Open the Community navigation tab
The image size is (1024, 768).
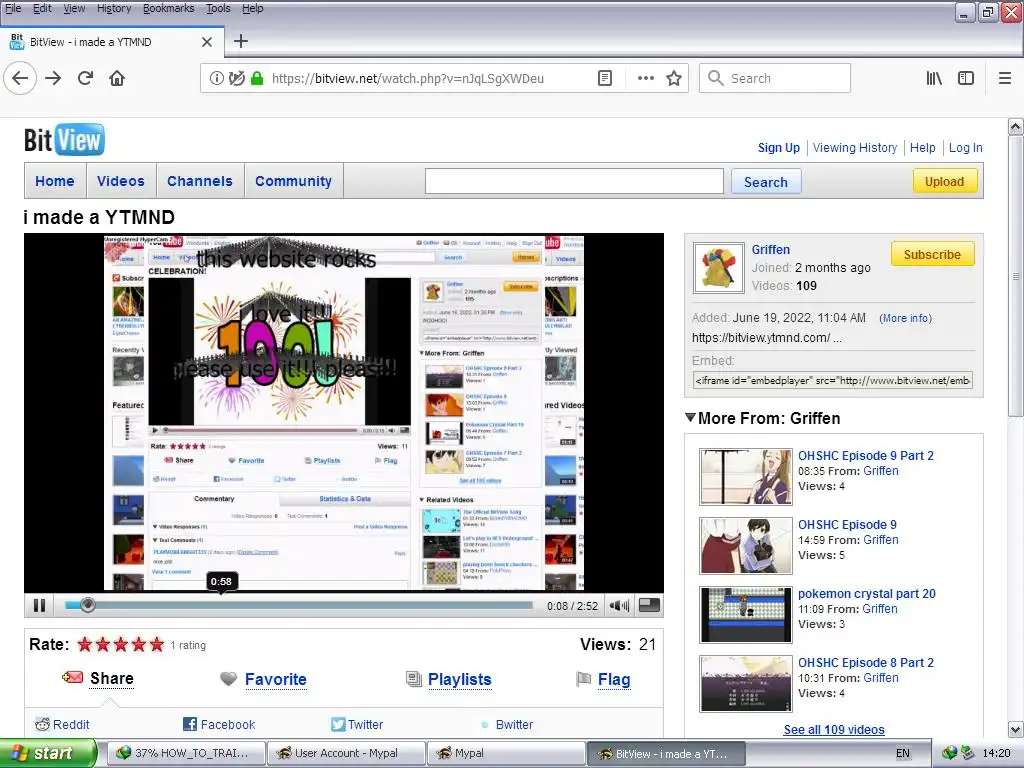[293, 181]
